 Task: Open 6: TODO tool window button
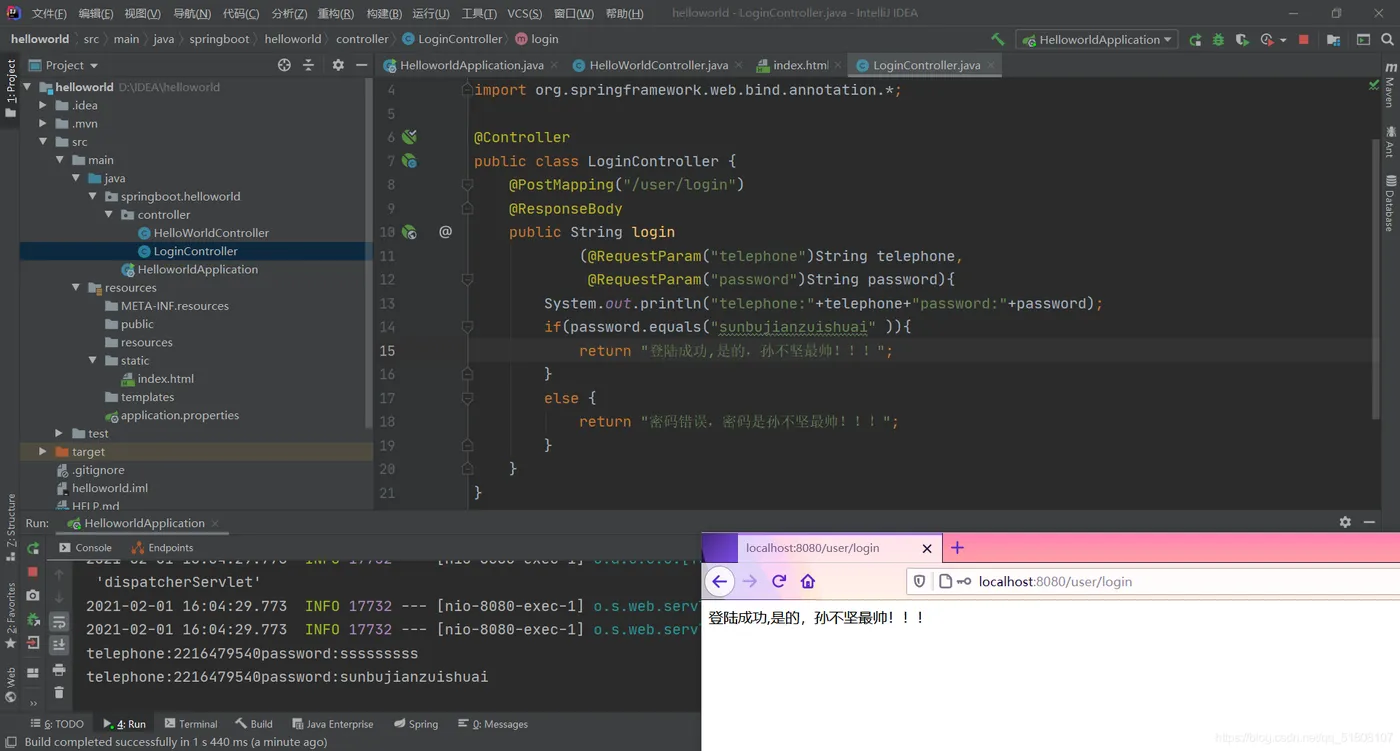coord(57,724)
